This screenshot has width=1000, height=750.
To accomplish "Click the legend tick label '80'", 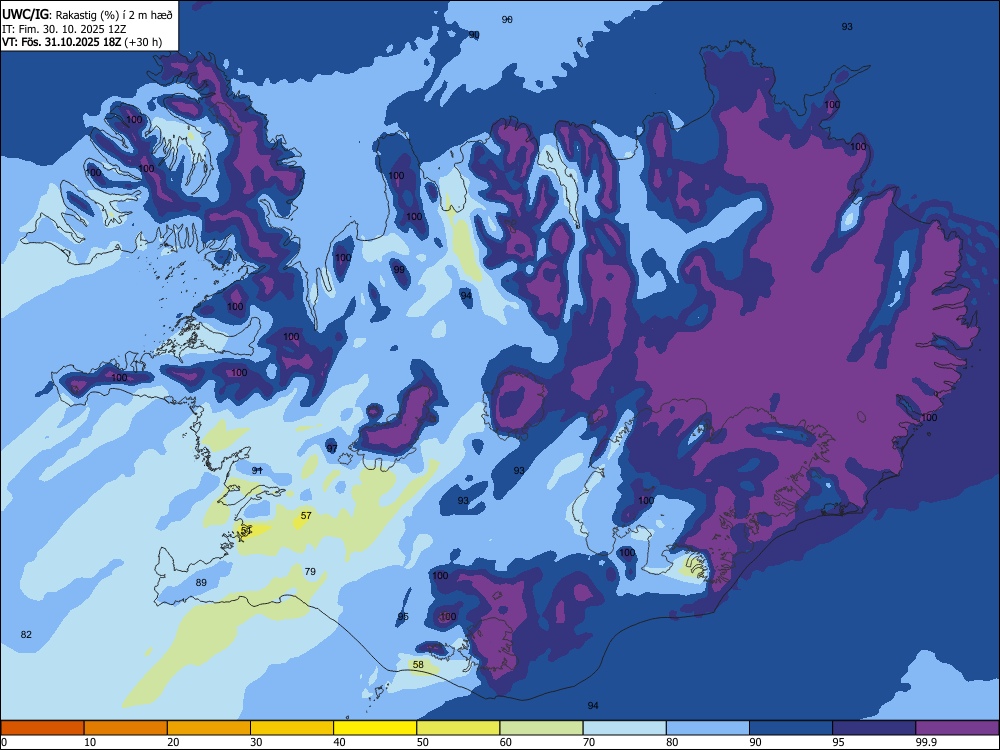I will pos(673,742).
